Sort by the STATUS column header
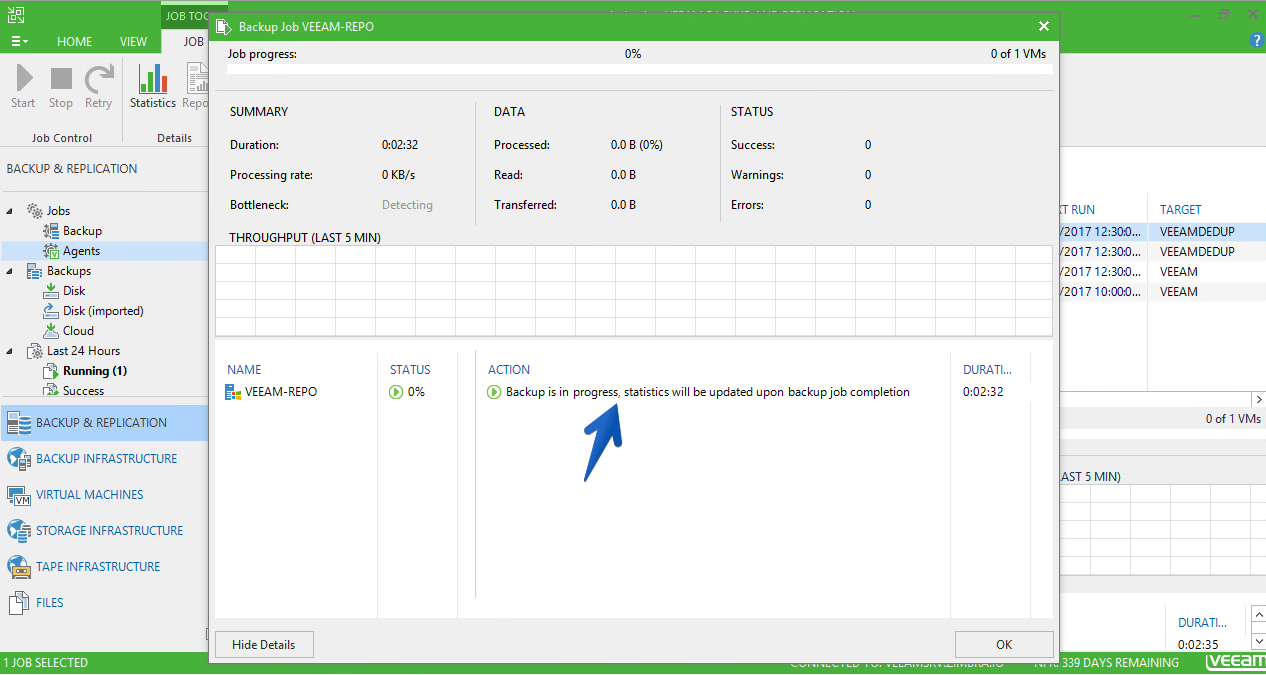Image resolution: width=1266 pixels, height=675 pixels. click(x=410, y=370)
